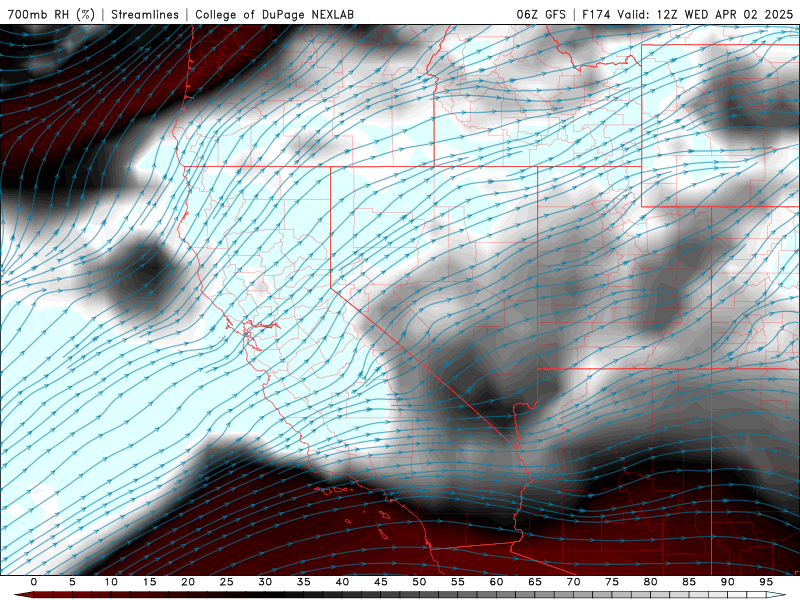Select the "15" tick label on the scale
This screenshot has width=800, height=600.
click(149, 582)
